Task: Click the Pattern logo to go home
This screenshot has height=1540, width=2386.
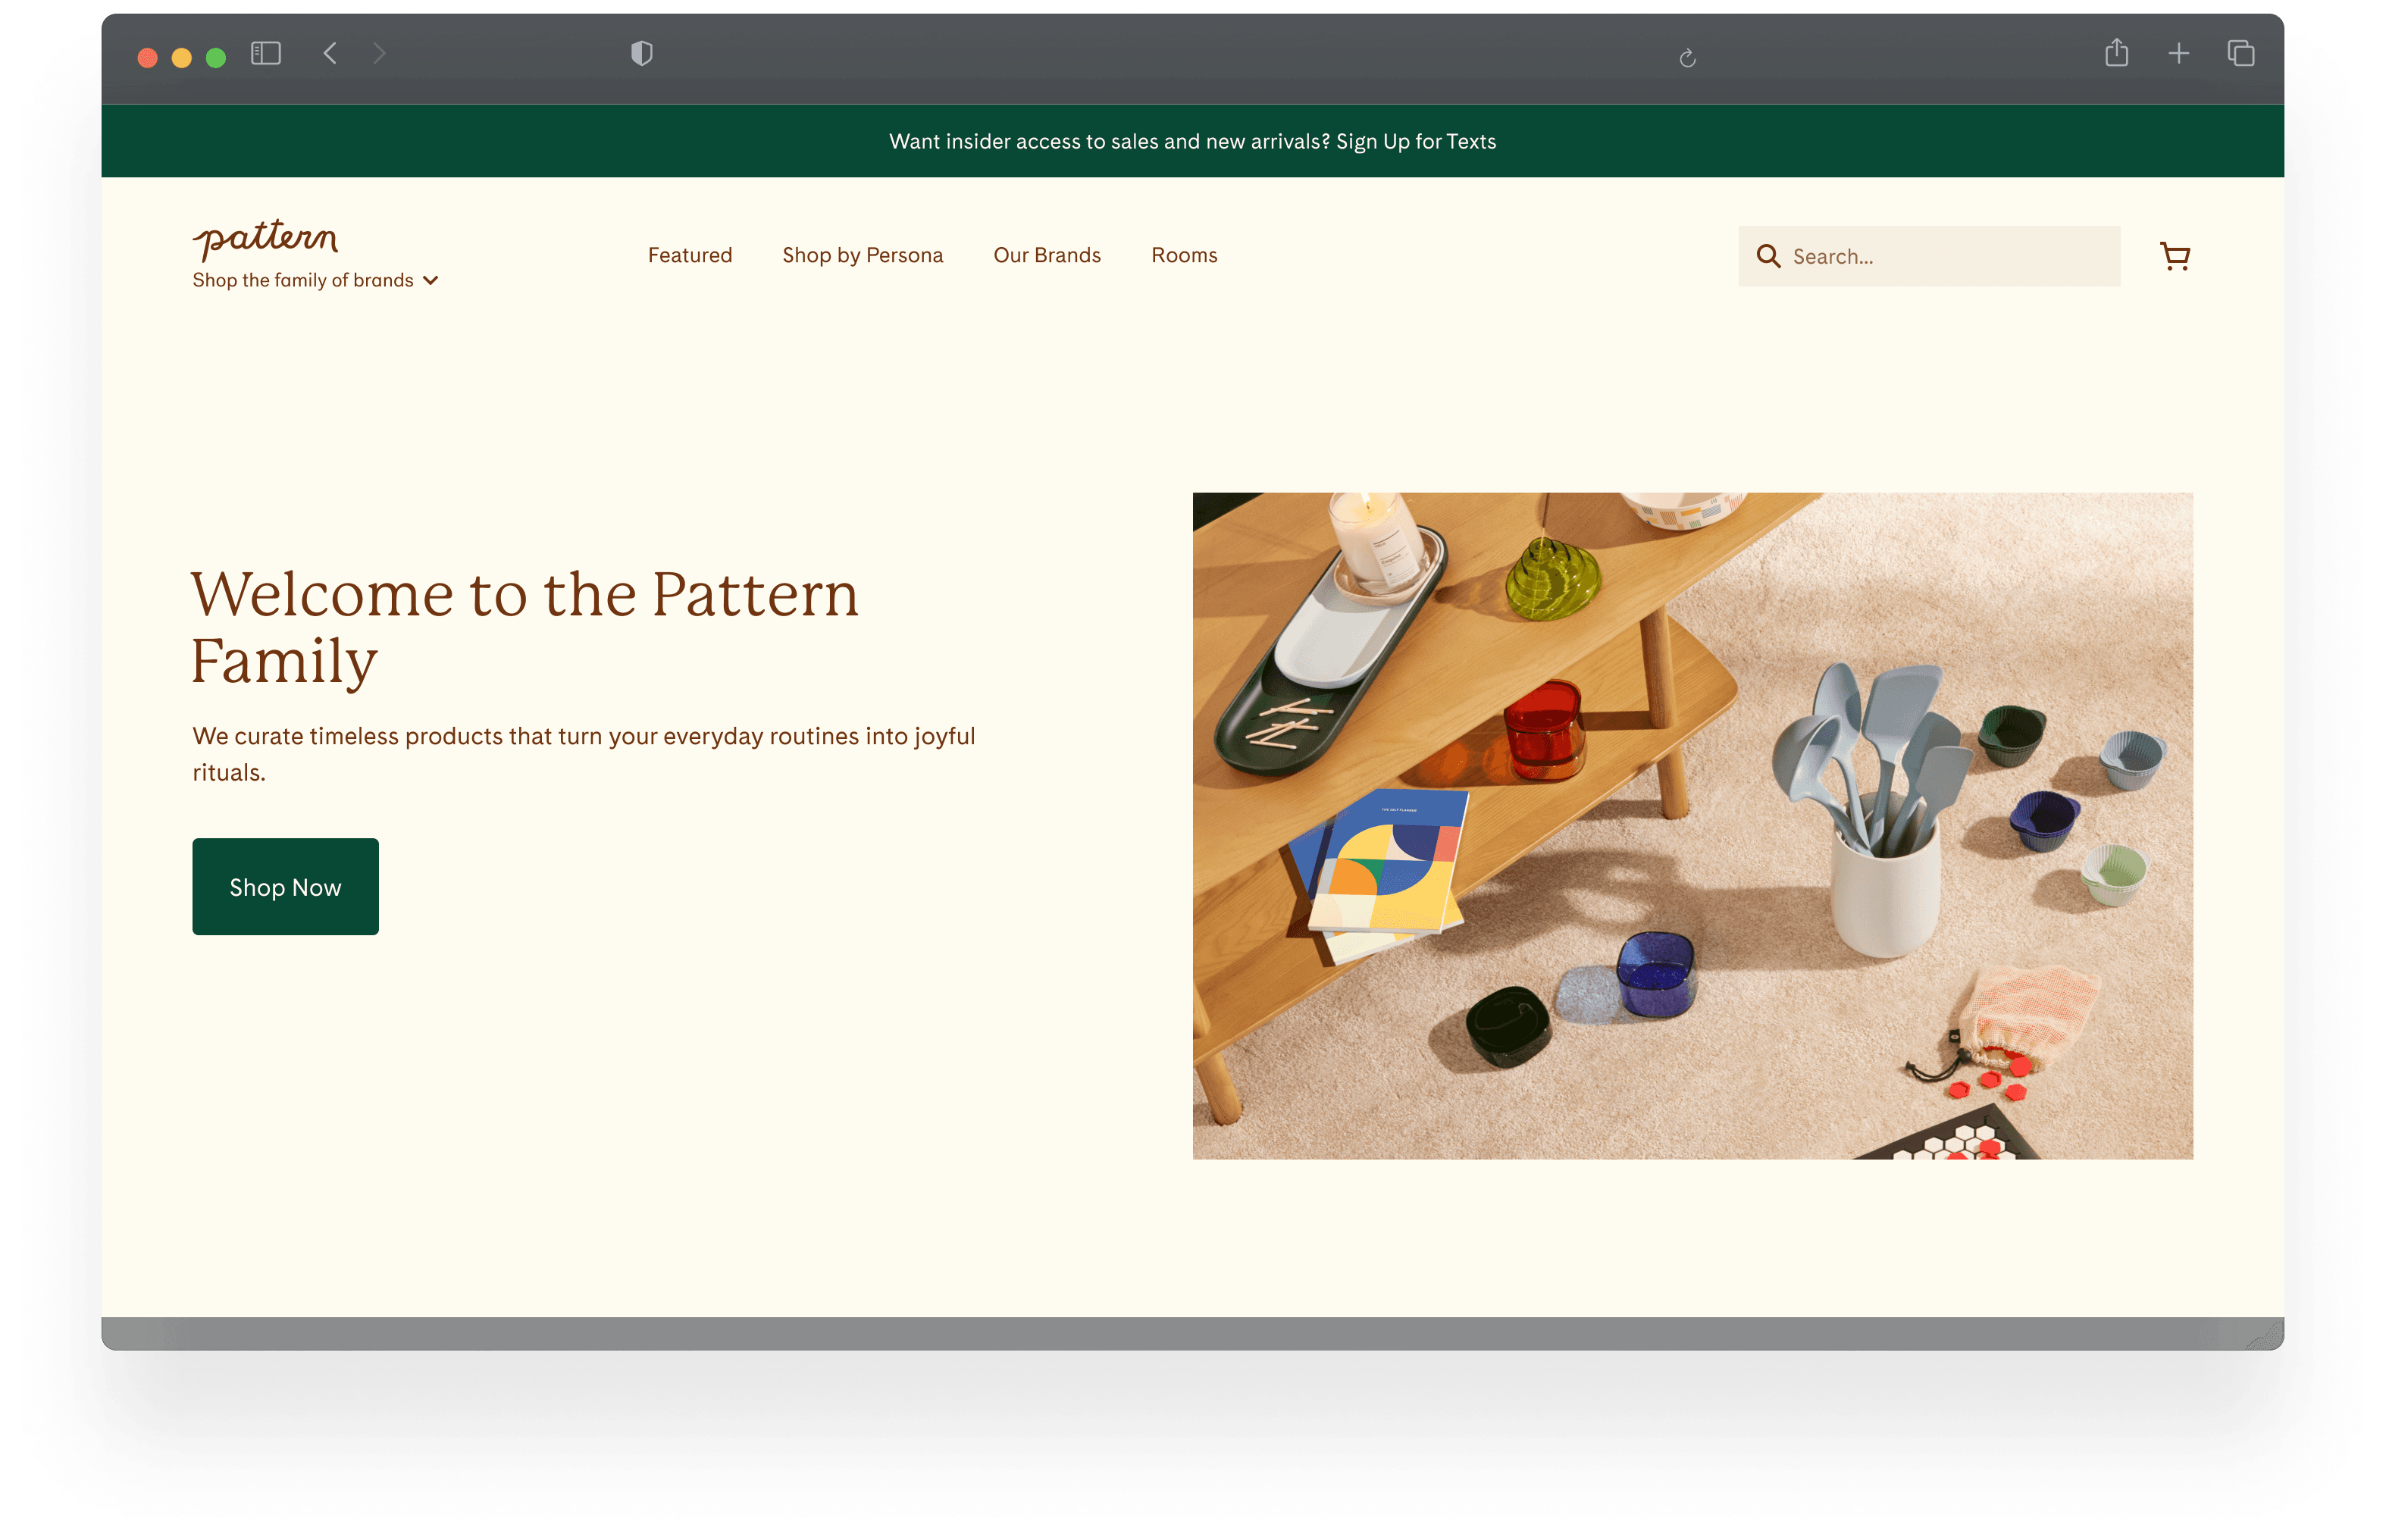Action: point(265,238)
